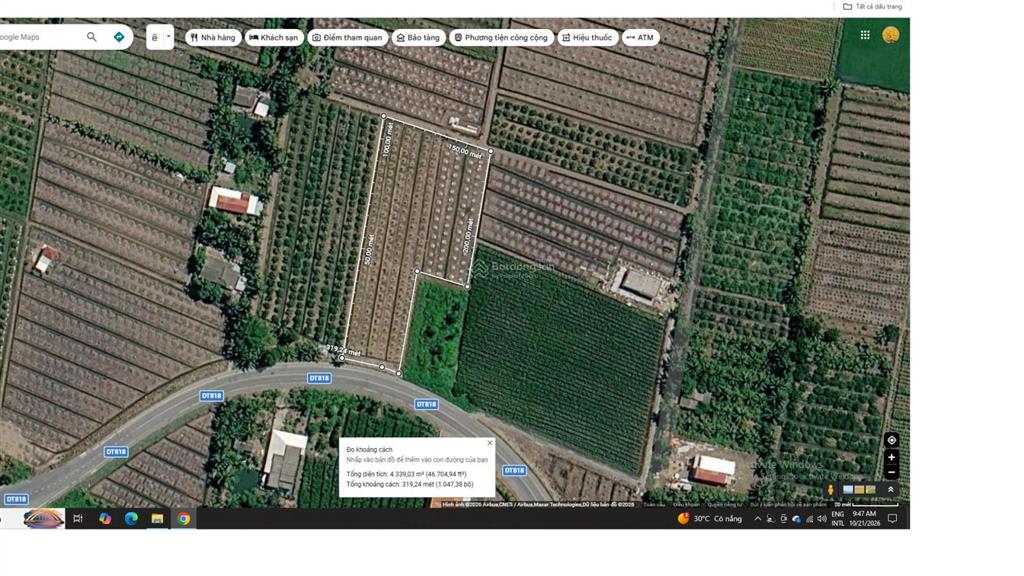Zoom in on the map
Viewport: 1024px width, 576px height.
[891, 457]
